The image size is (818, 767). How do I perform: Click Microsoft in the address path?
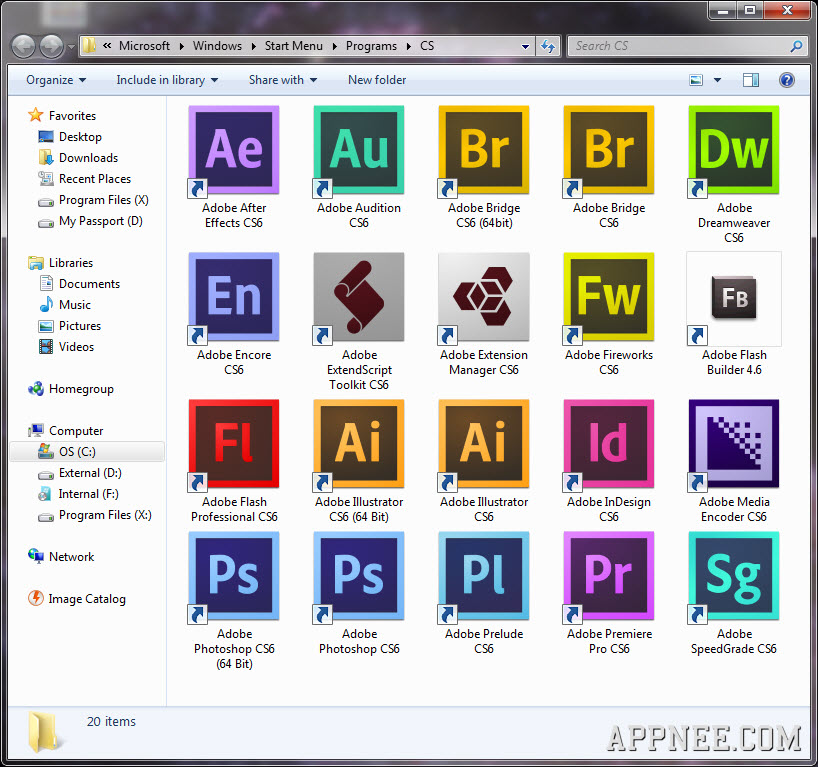145,46
